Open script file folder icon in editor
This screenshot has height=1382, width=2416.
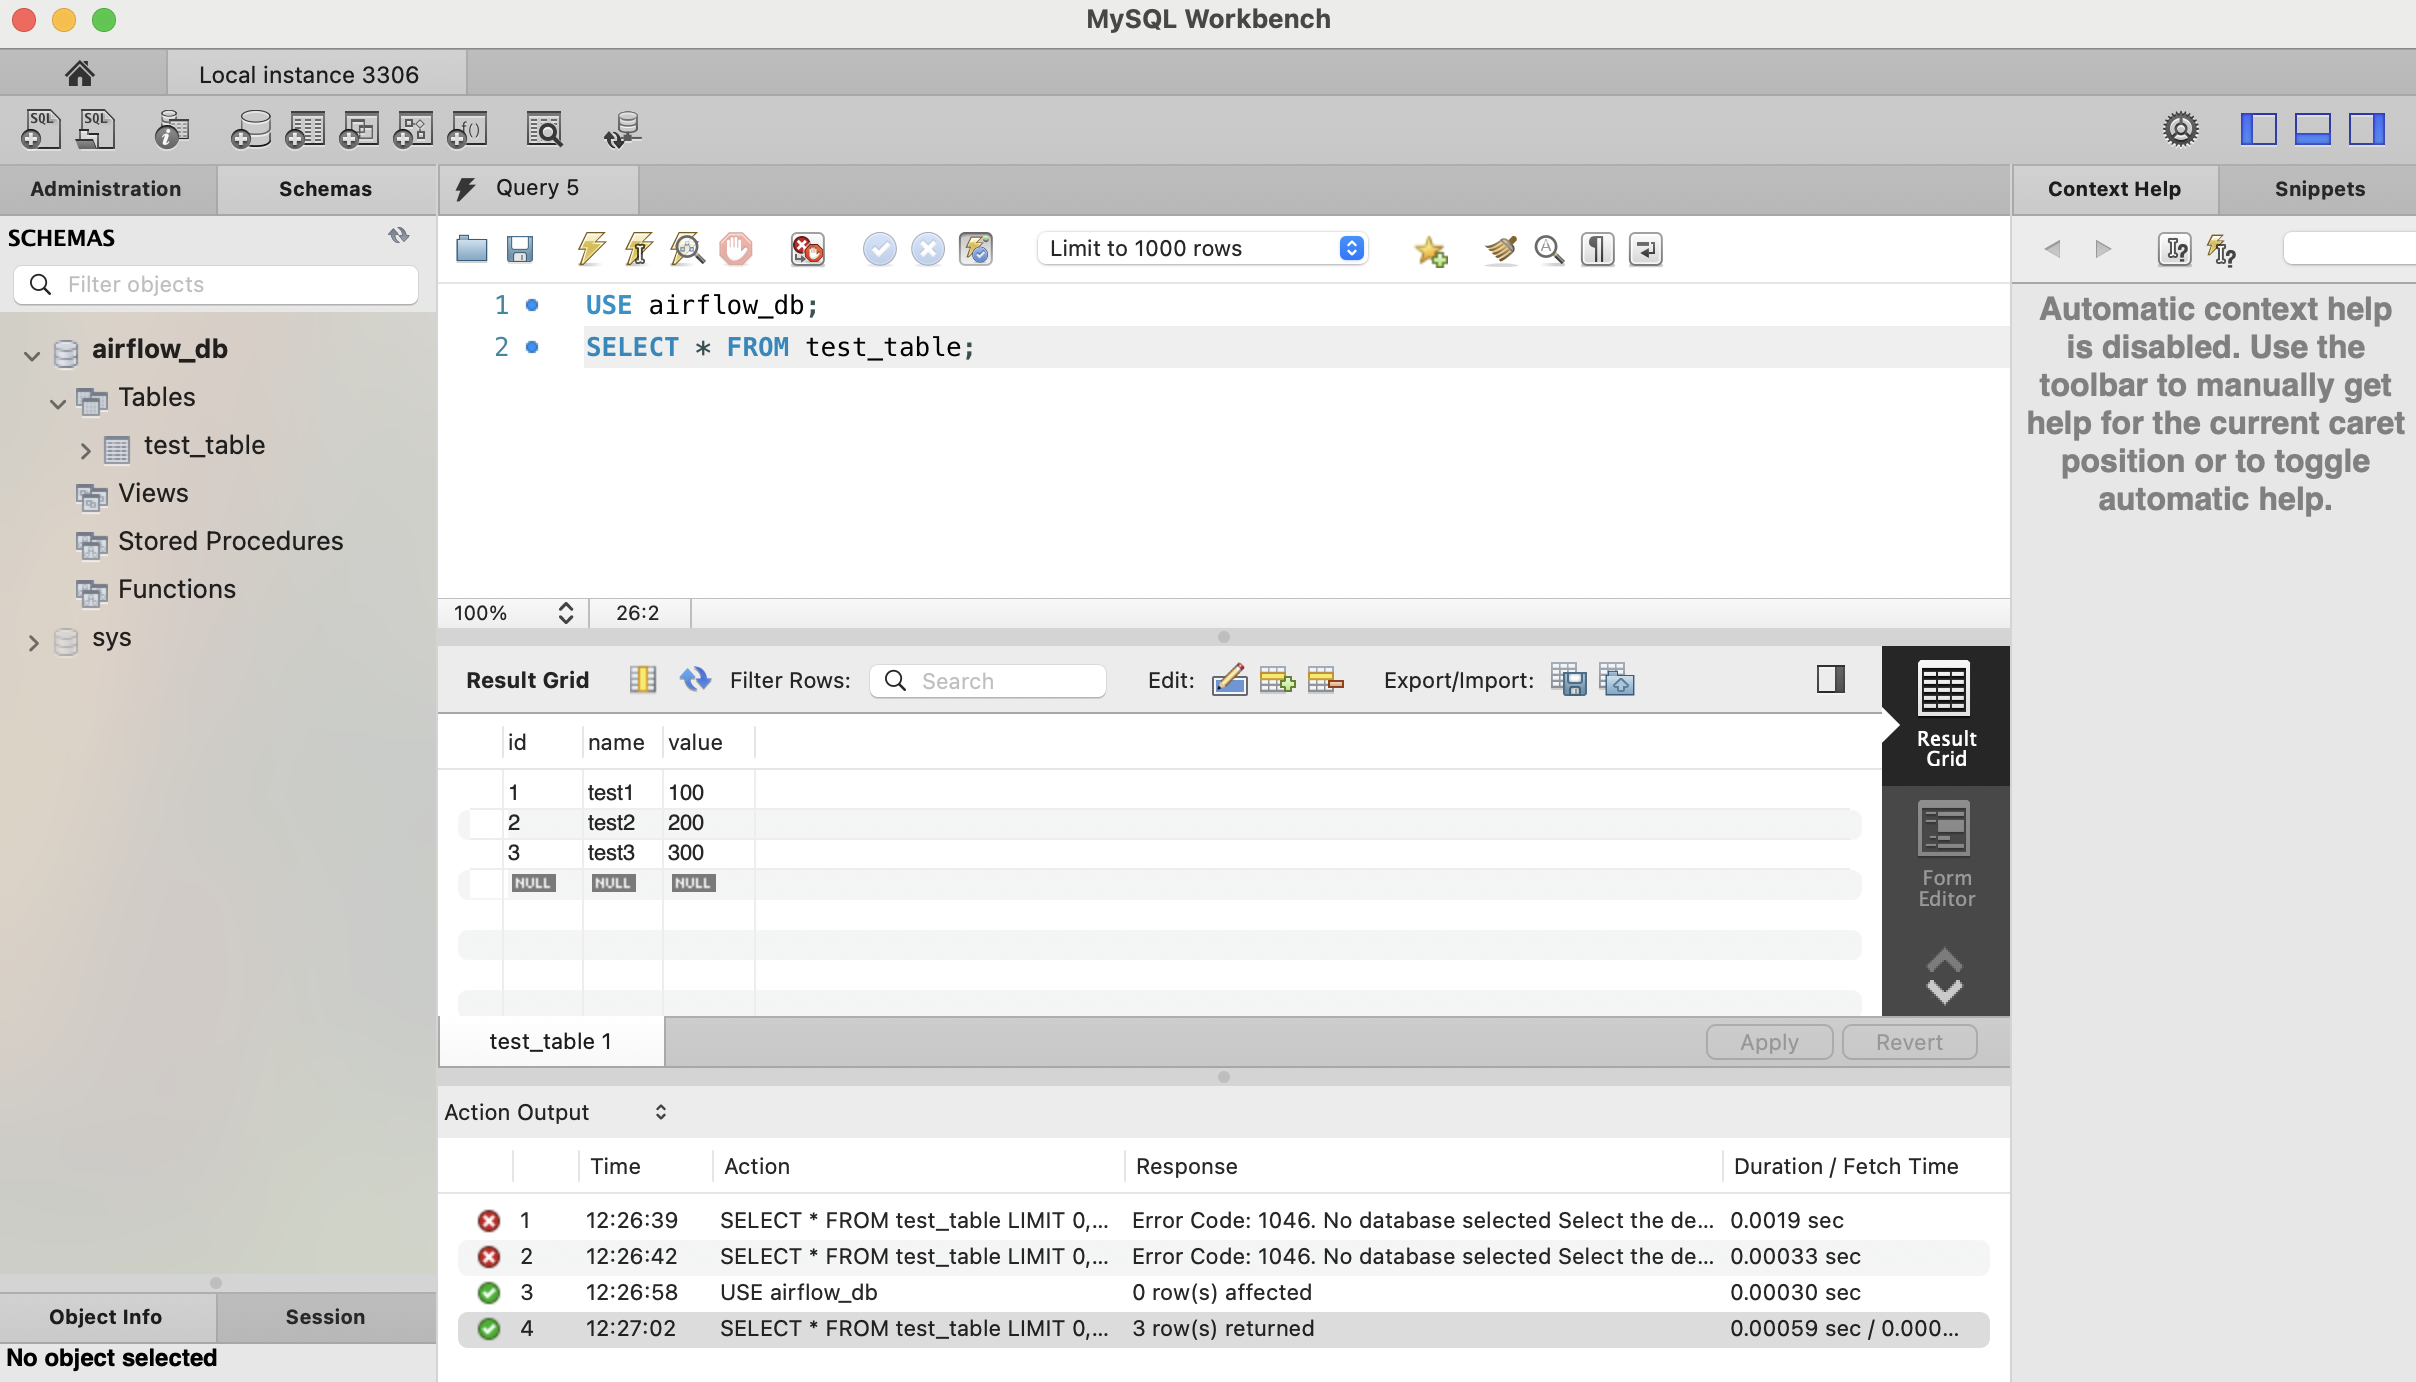pyautogui.click(x=471, y=249)
